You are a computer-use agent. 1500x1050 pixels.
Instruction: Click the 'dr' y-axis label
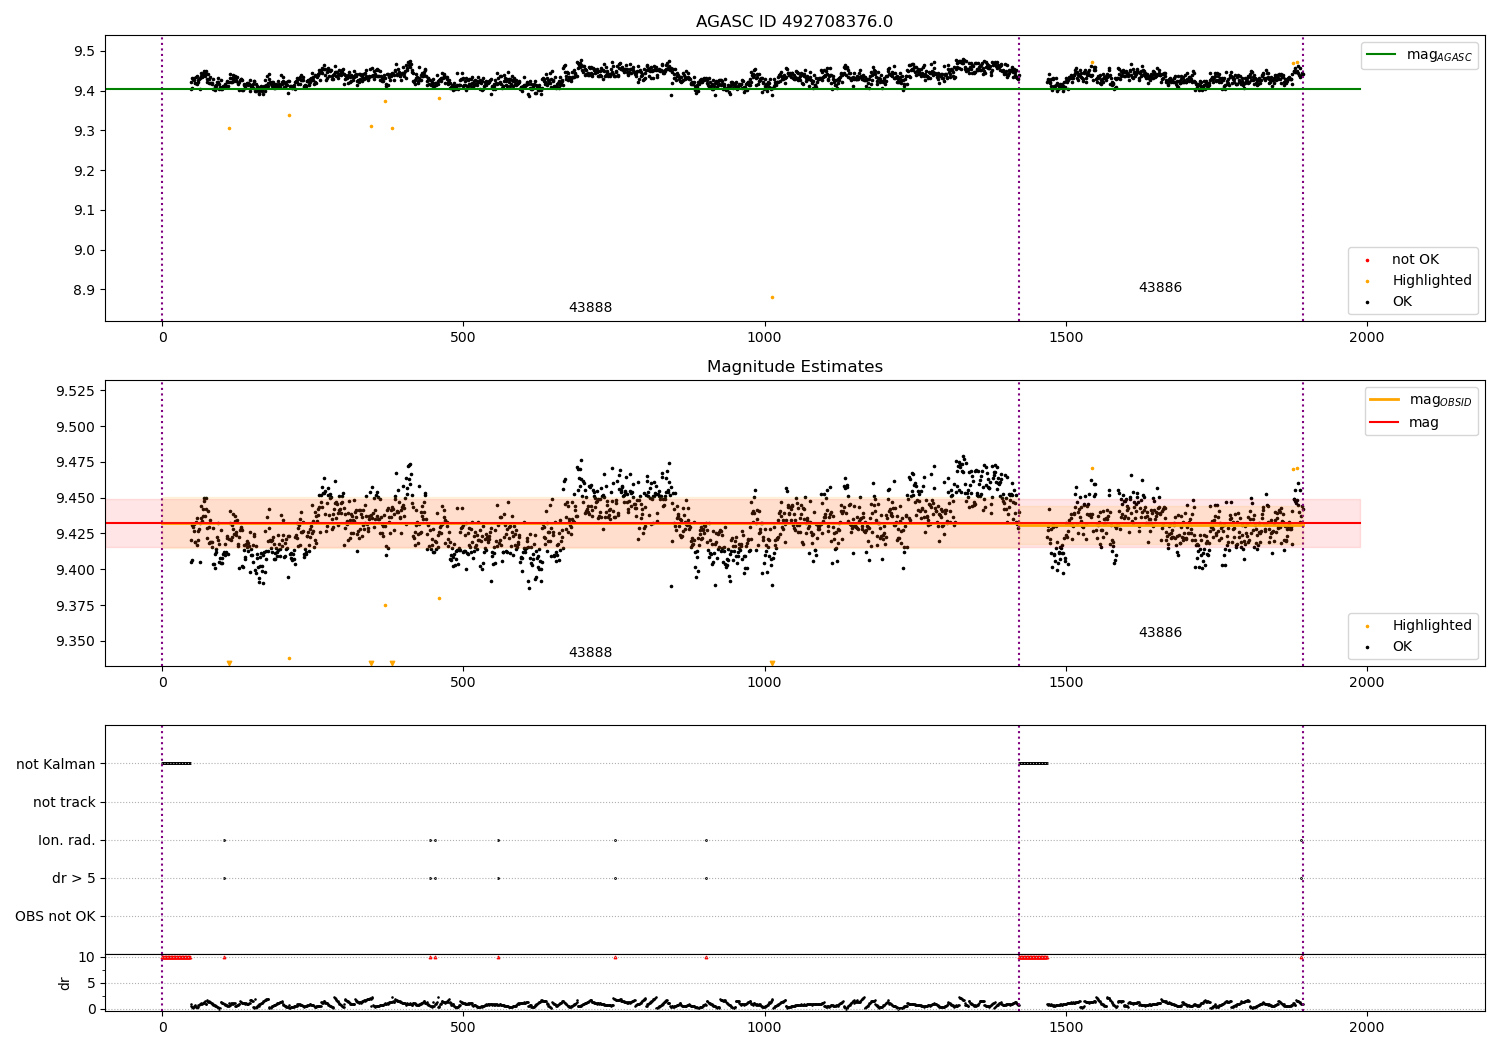pyautogui.click(x=65, y=984)
